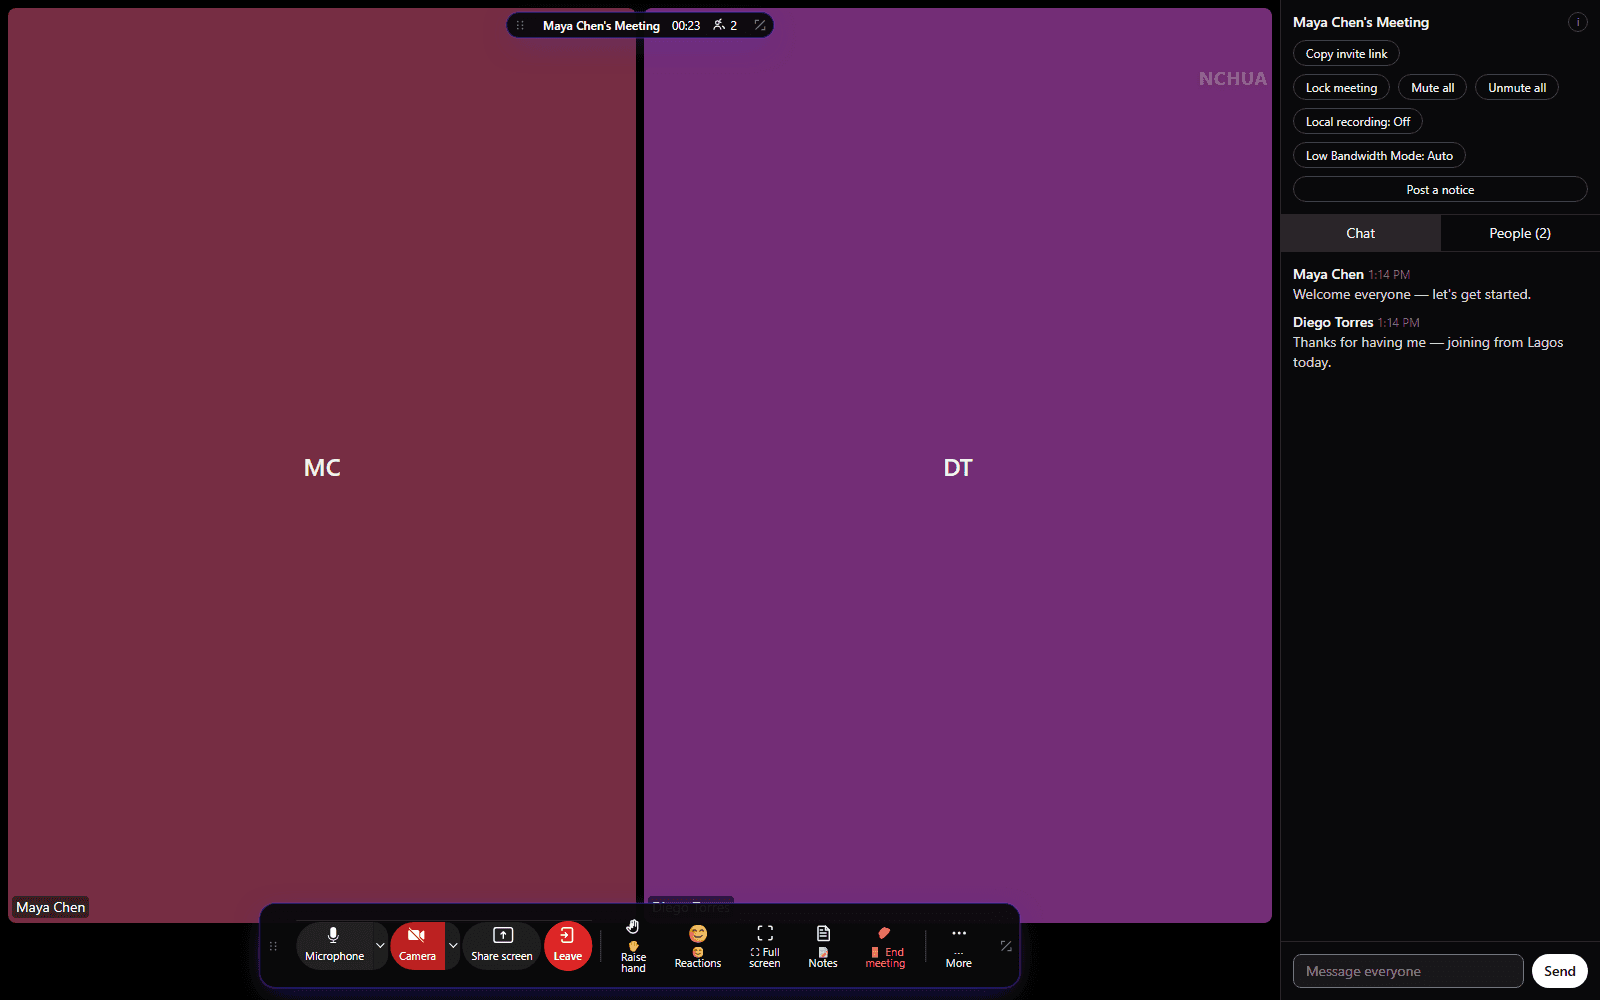Screen dimensions: 1600x1000
Task: Turn on the Camera
Action: (x=417, y=945)
